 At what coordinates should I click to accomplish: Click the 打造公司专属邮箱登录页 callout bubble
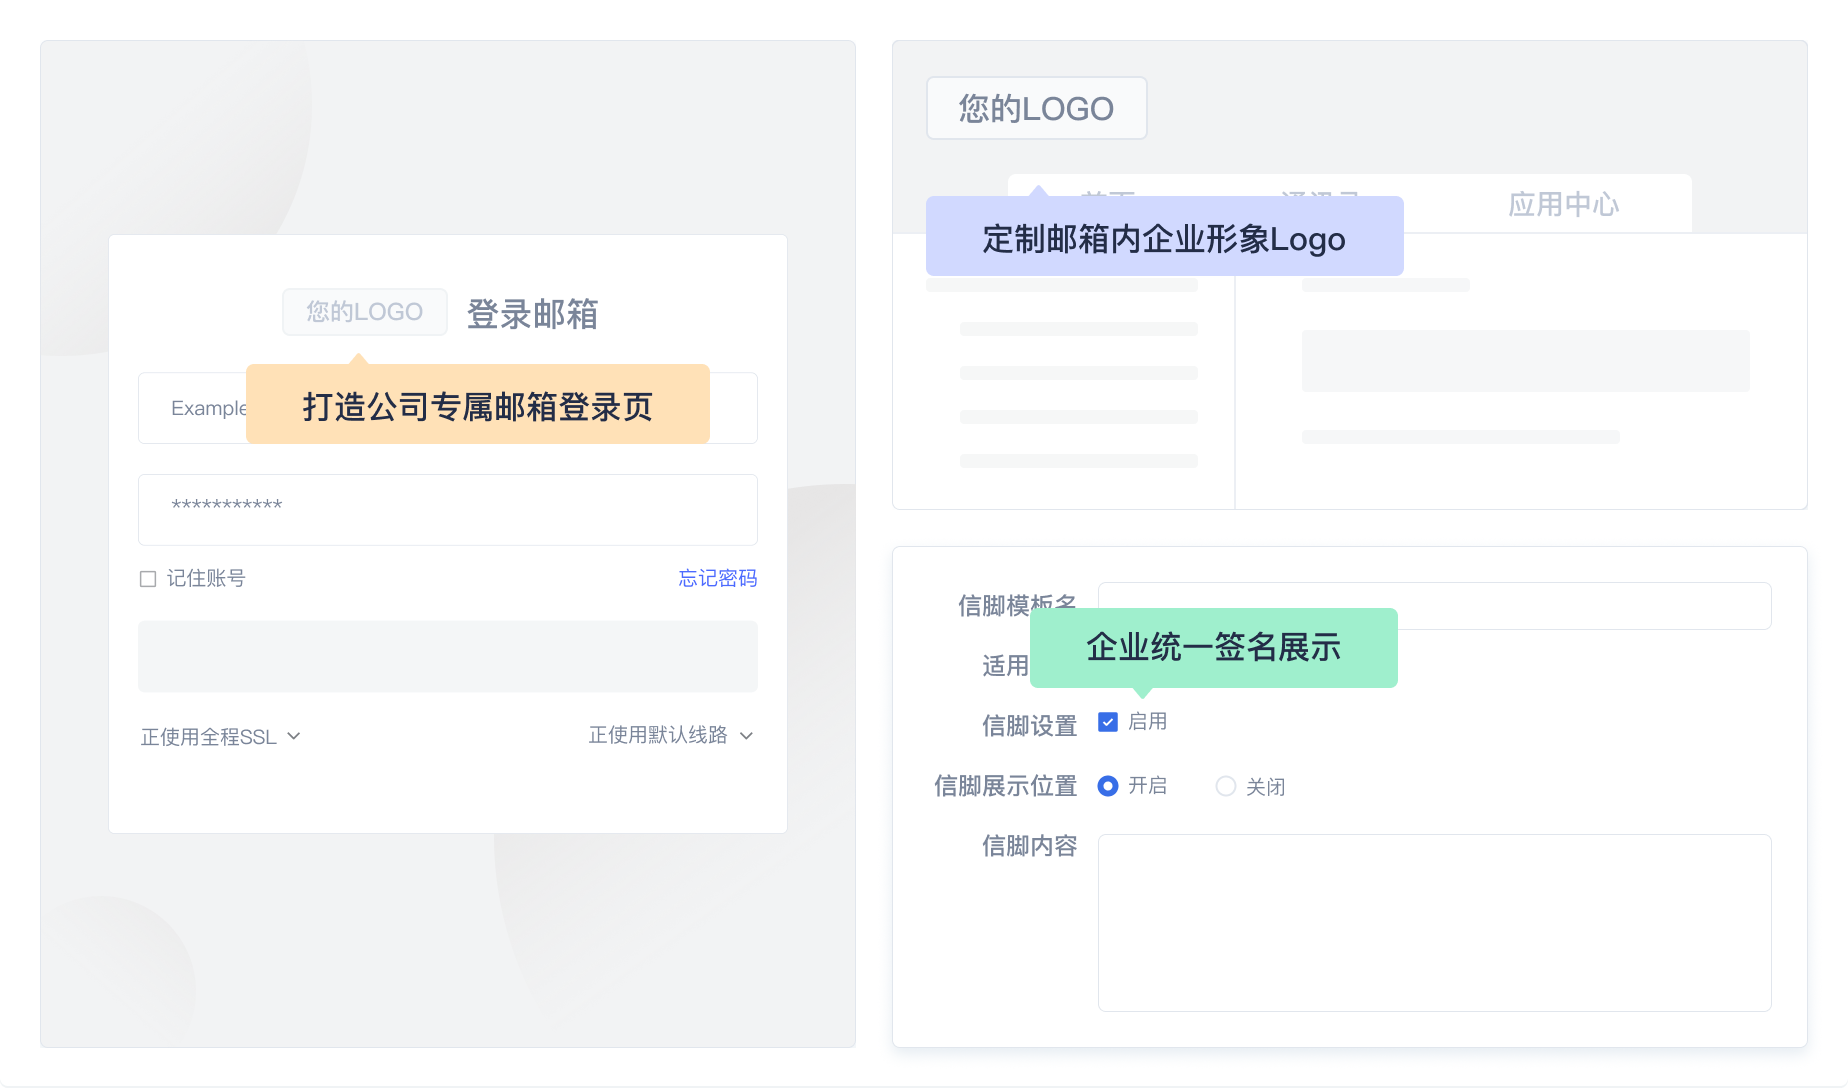[478, 406]
